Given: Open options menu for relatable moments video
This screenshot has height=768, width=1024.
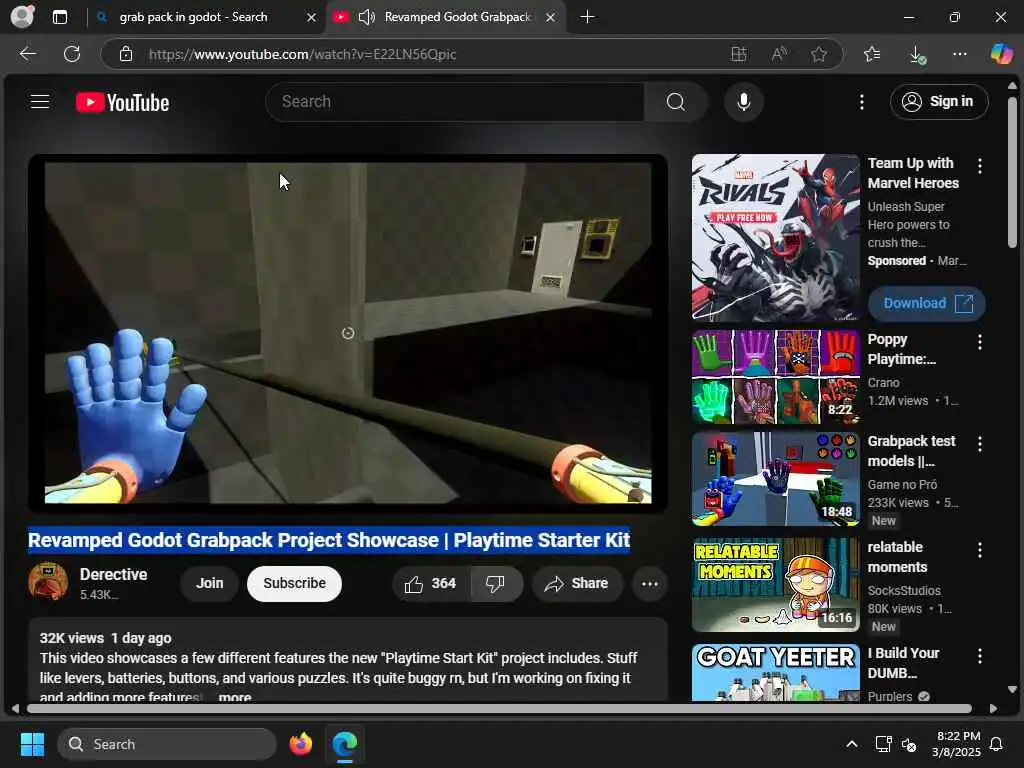Looking at the screenshot, I should click(x=980, y=551).
